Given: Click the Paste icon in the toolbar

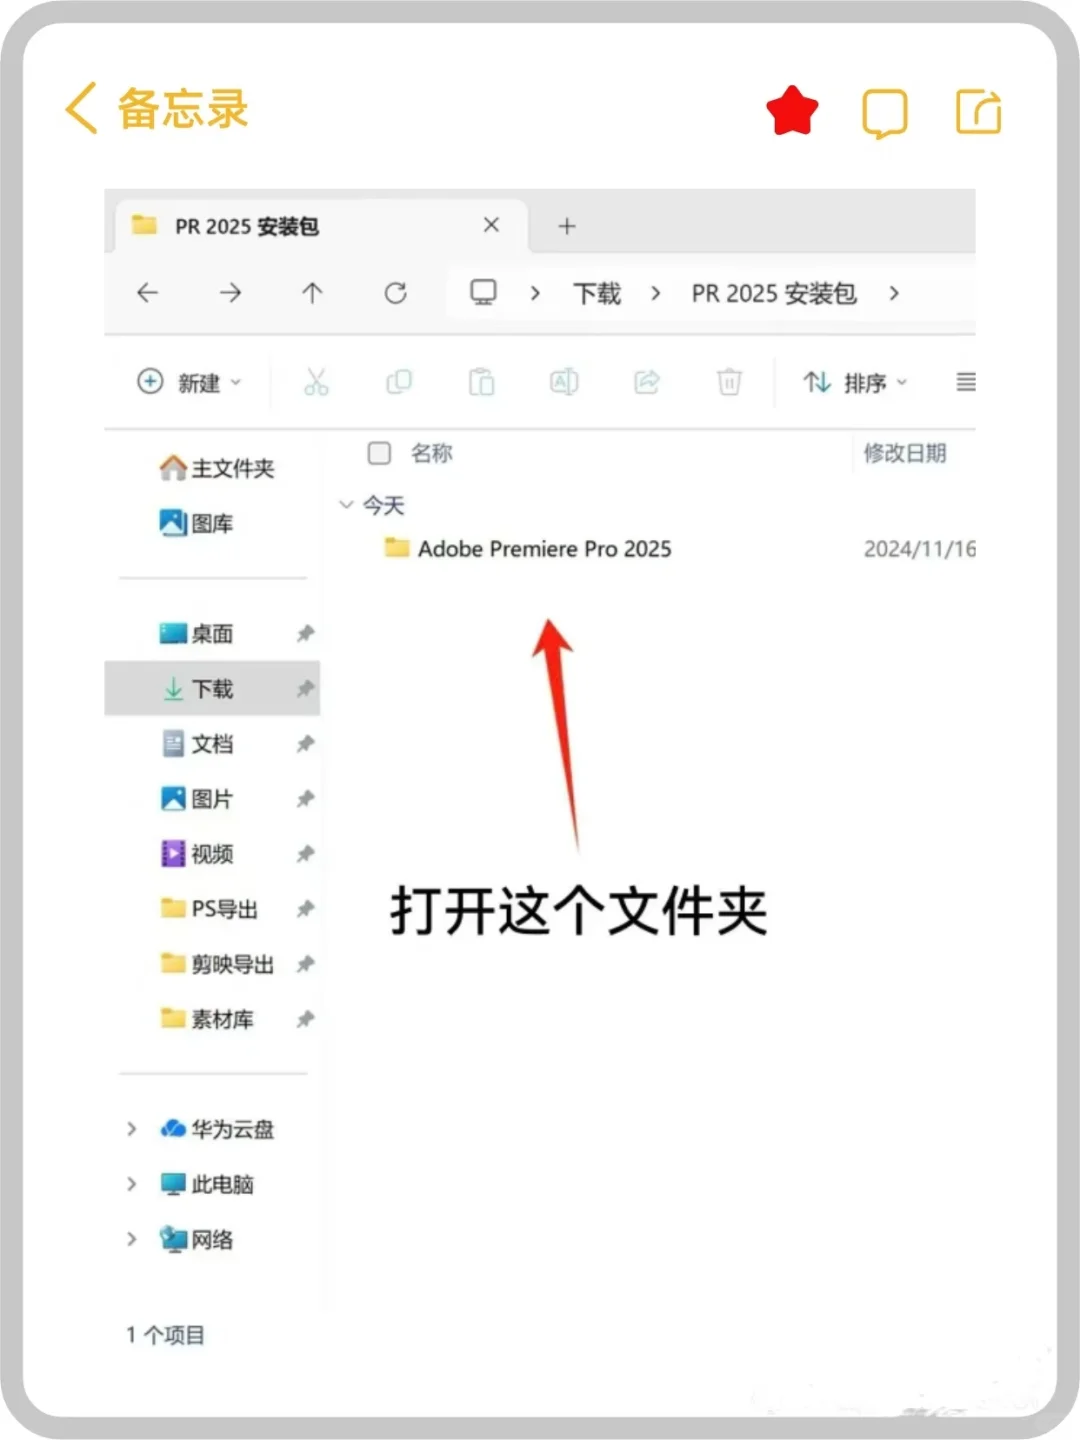Looking at the screenshot, I should (481, 382).
